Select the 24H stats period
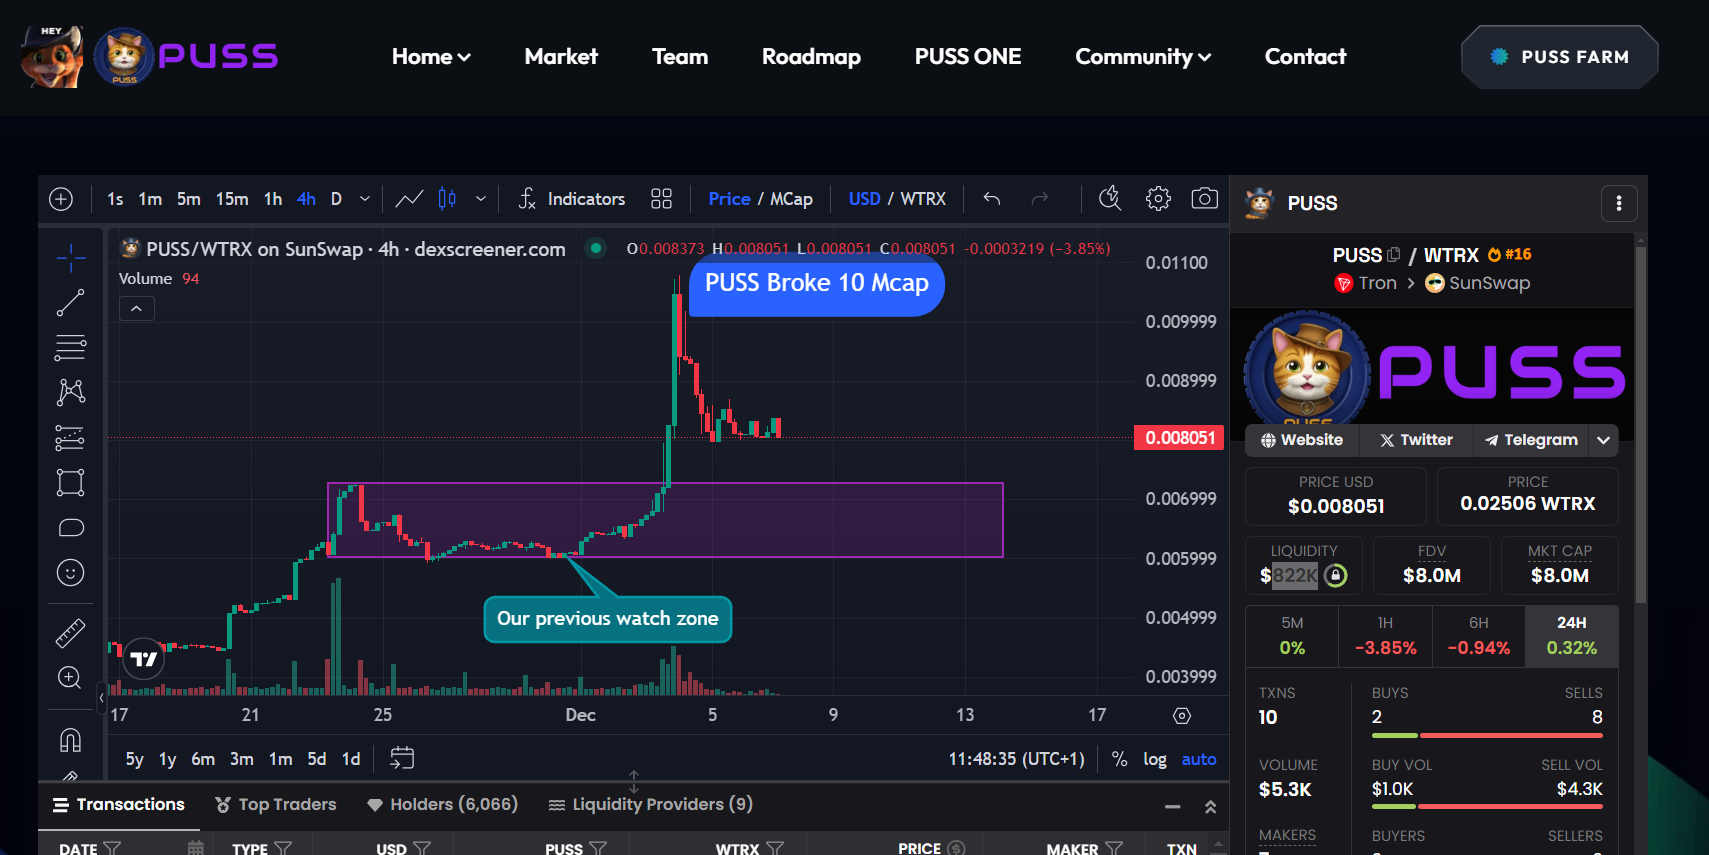1709x855 pixels. [x=1571, y=636]
